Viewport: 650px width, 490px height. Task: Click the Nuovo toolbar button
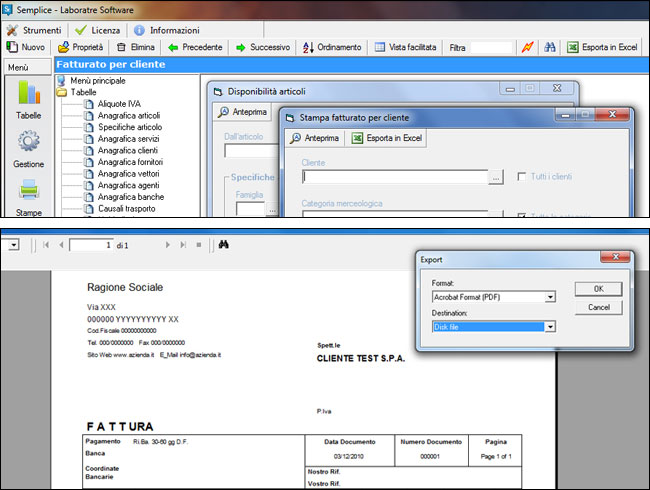[26, 47]
